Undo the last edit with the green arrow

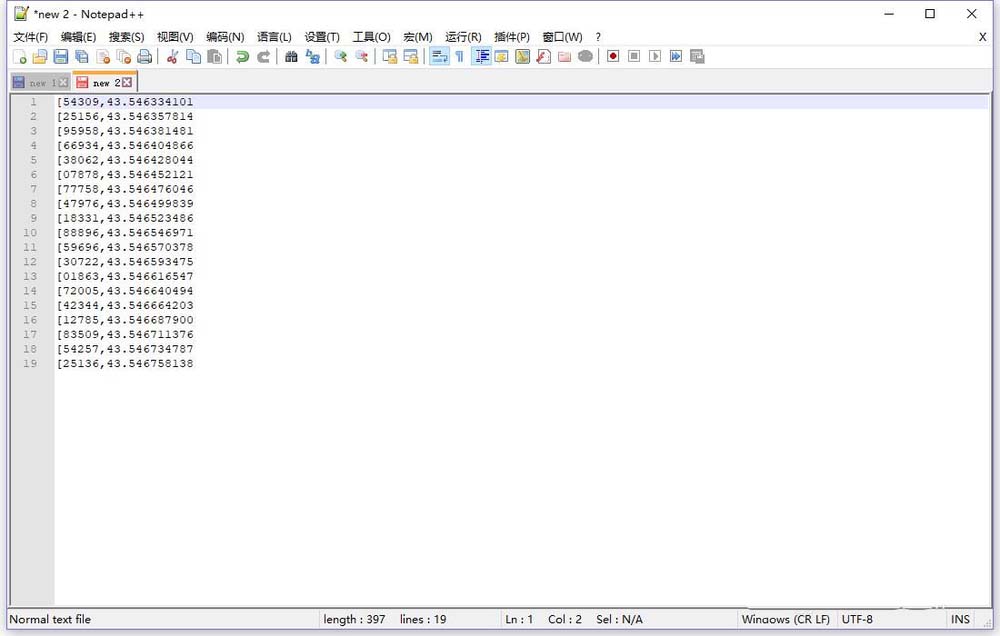242,57
